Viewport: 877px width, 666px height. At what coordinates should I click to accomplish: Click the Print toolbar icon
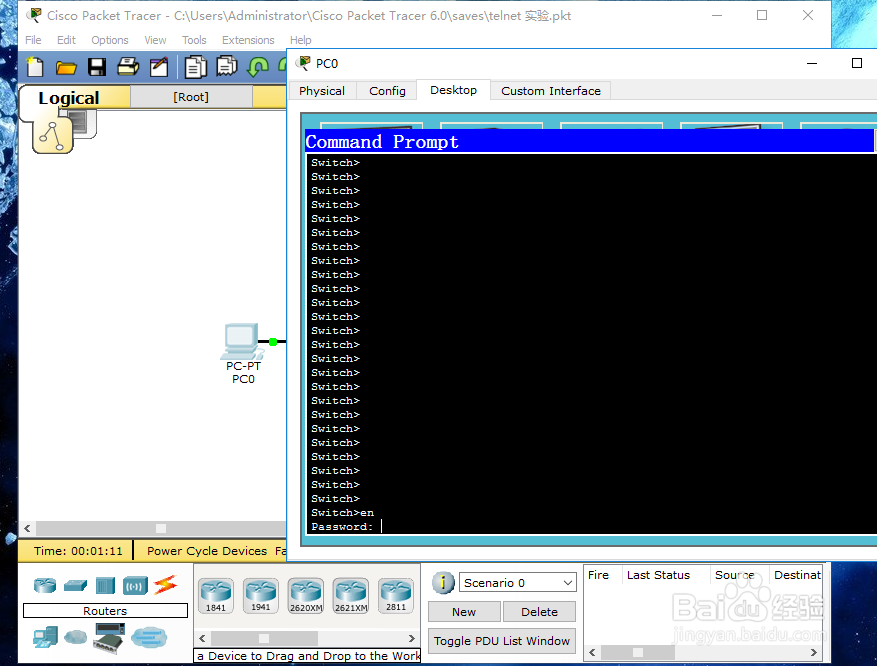pyautogui.click(x=128, y=67)
